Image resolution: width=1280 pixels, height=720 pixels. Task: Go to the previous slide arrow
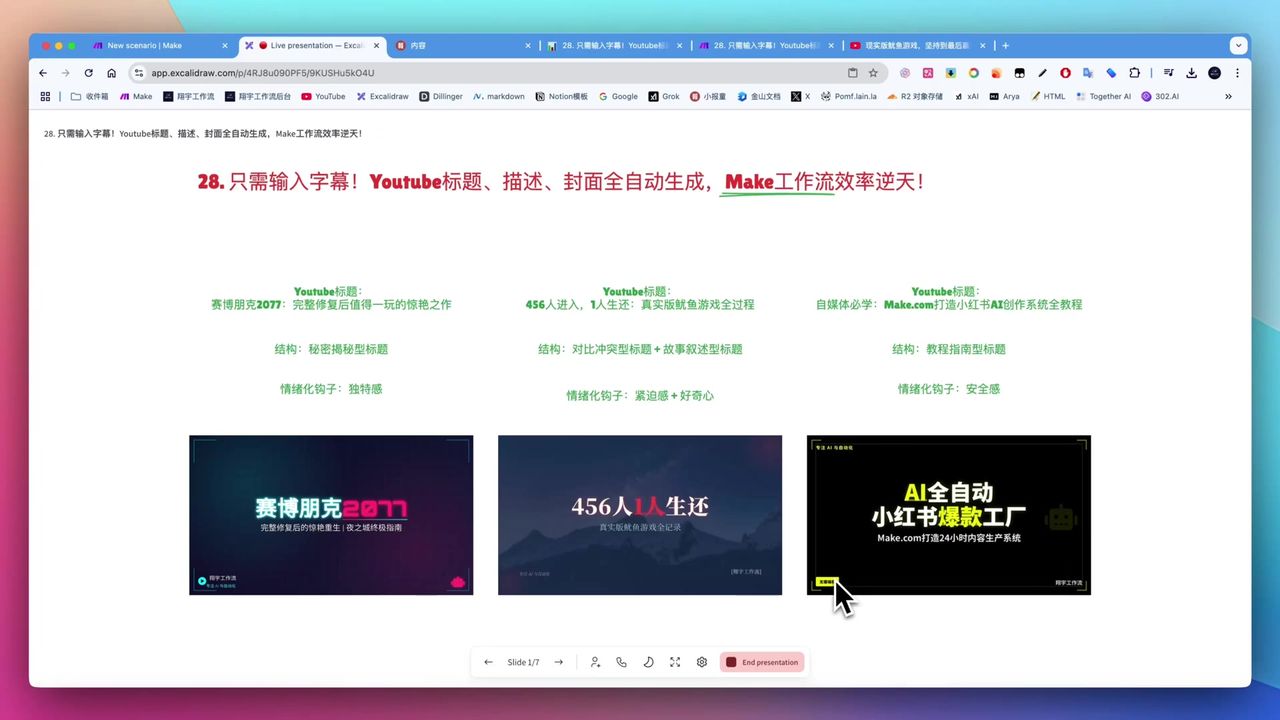488,662
